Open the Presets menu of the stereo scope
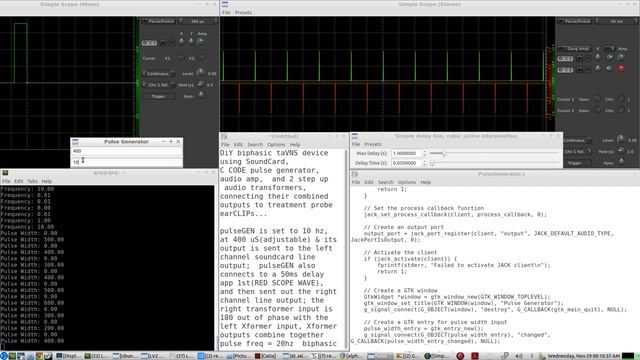The width and height of the screenshot is (640, 360). (x=243, y=13)
